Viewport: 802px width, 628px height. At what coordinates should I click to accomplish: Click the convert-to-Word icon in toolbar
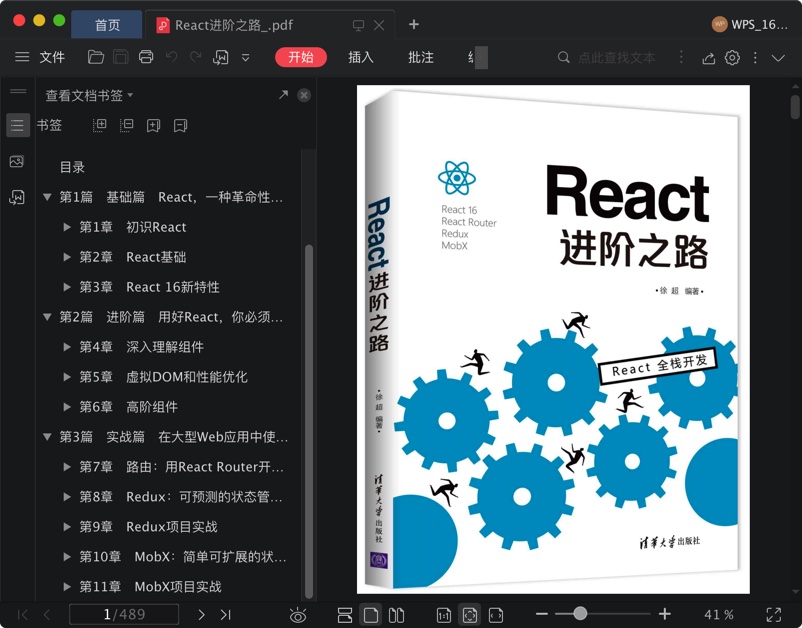(x=220, y=57)
